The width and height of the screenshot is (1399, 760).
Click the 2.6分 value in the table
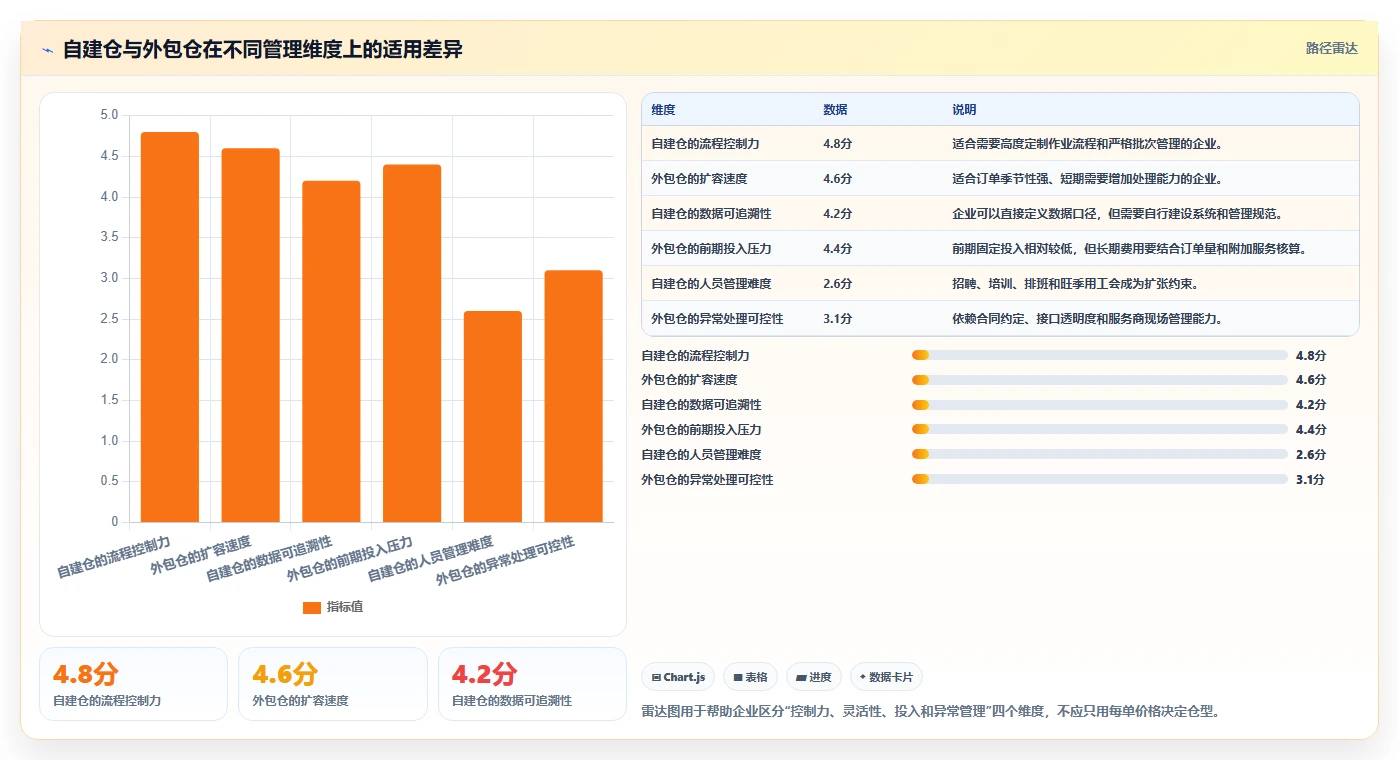pos(837,284)
